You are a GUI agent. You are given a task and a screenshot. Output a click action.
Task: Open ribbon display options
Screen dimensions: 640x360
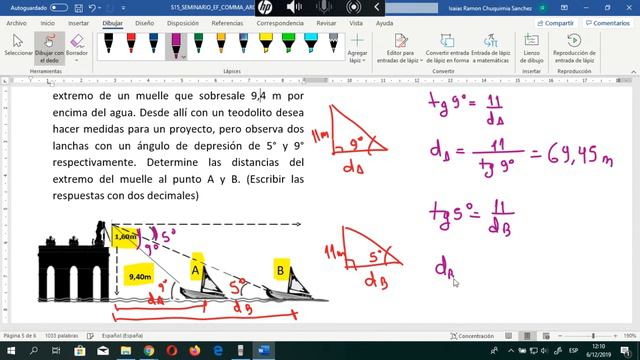pos(564,8)
